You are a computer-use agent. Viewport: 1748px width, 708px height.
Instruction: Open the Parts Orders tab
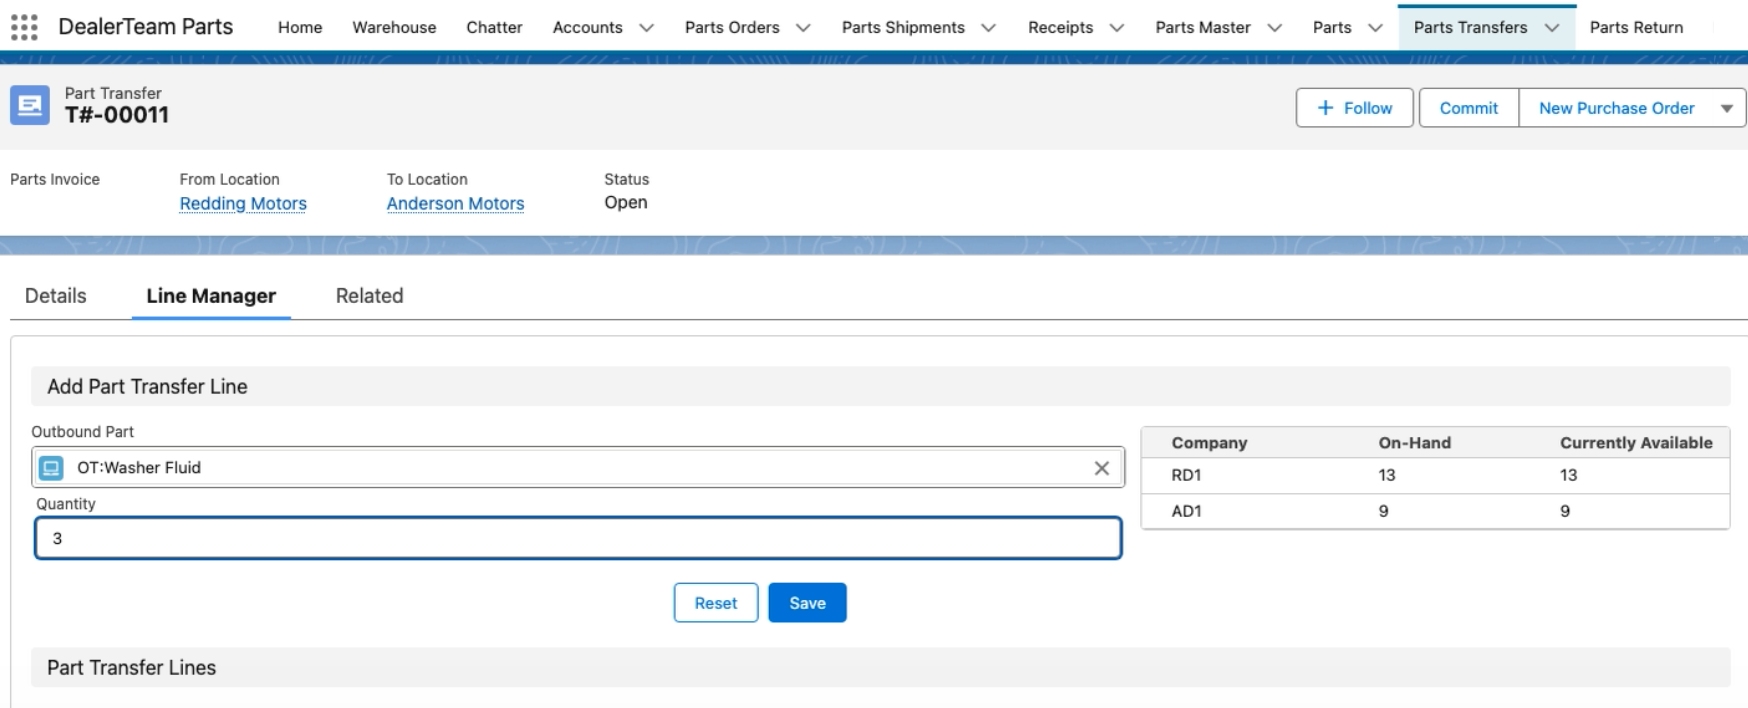(x=732, y=27)
